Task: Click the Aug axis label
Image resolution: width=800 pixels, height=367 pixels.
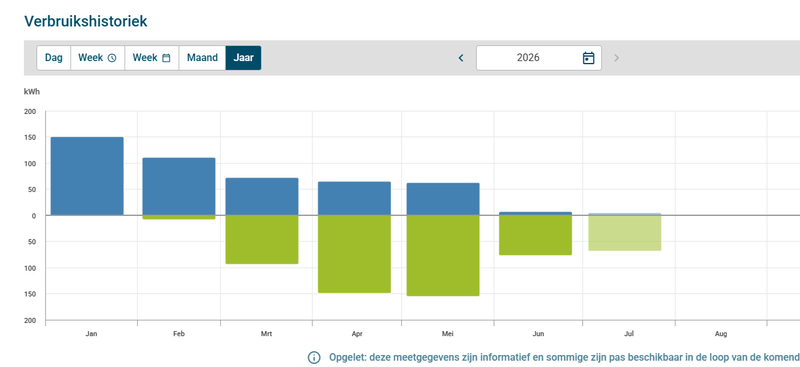Action: (721, 334)
